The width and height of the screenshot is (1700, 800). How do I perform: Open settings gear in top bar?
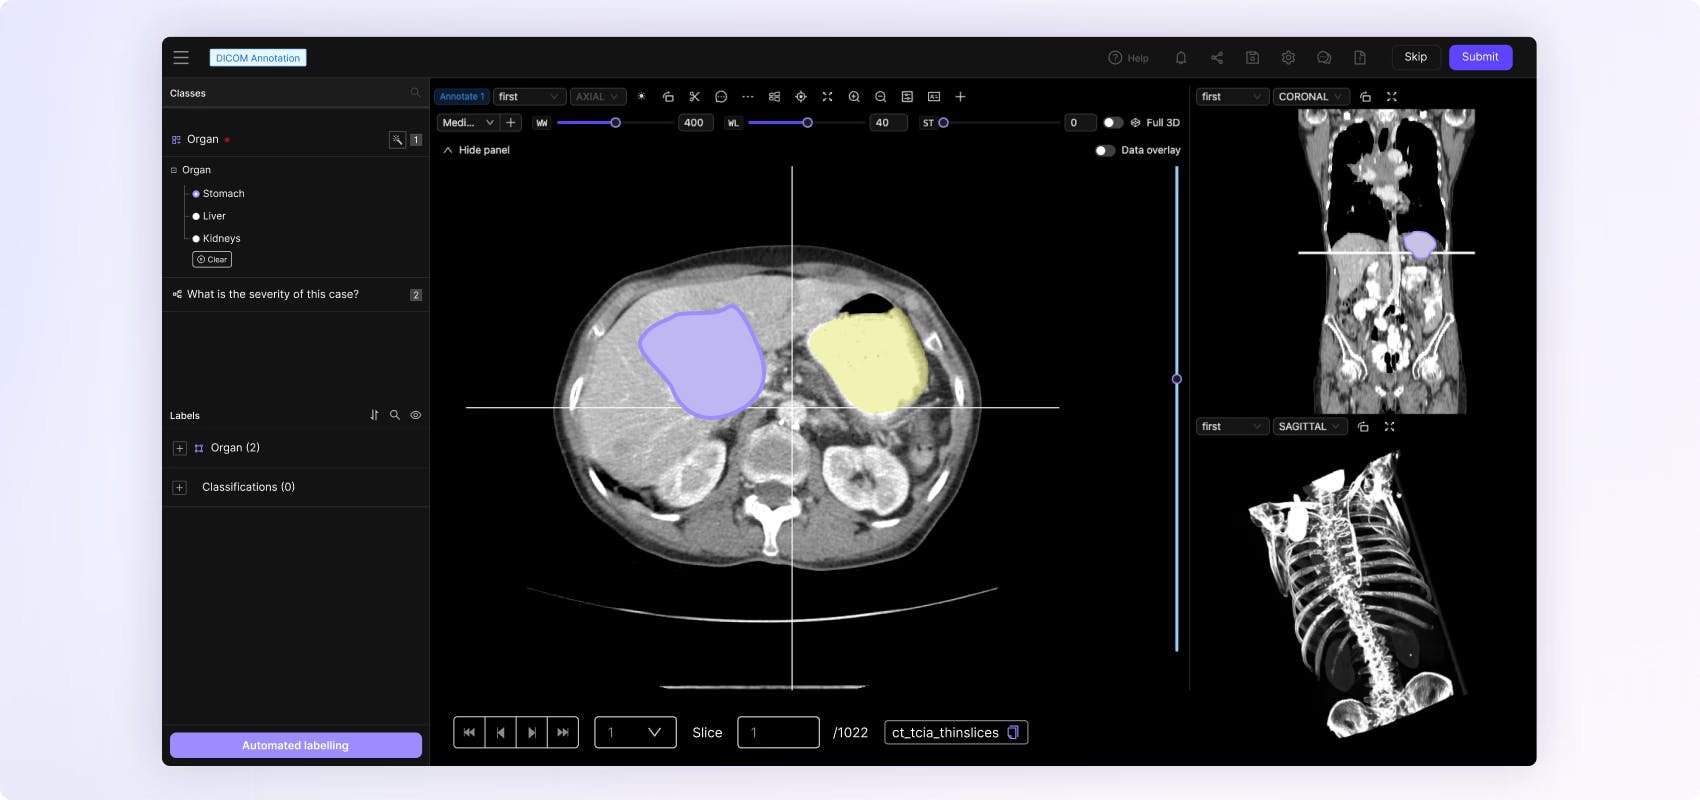click(1288, 58)
